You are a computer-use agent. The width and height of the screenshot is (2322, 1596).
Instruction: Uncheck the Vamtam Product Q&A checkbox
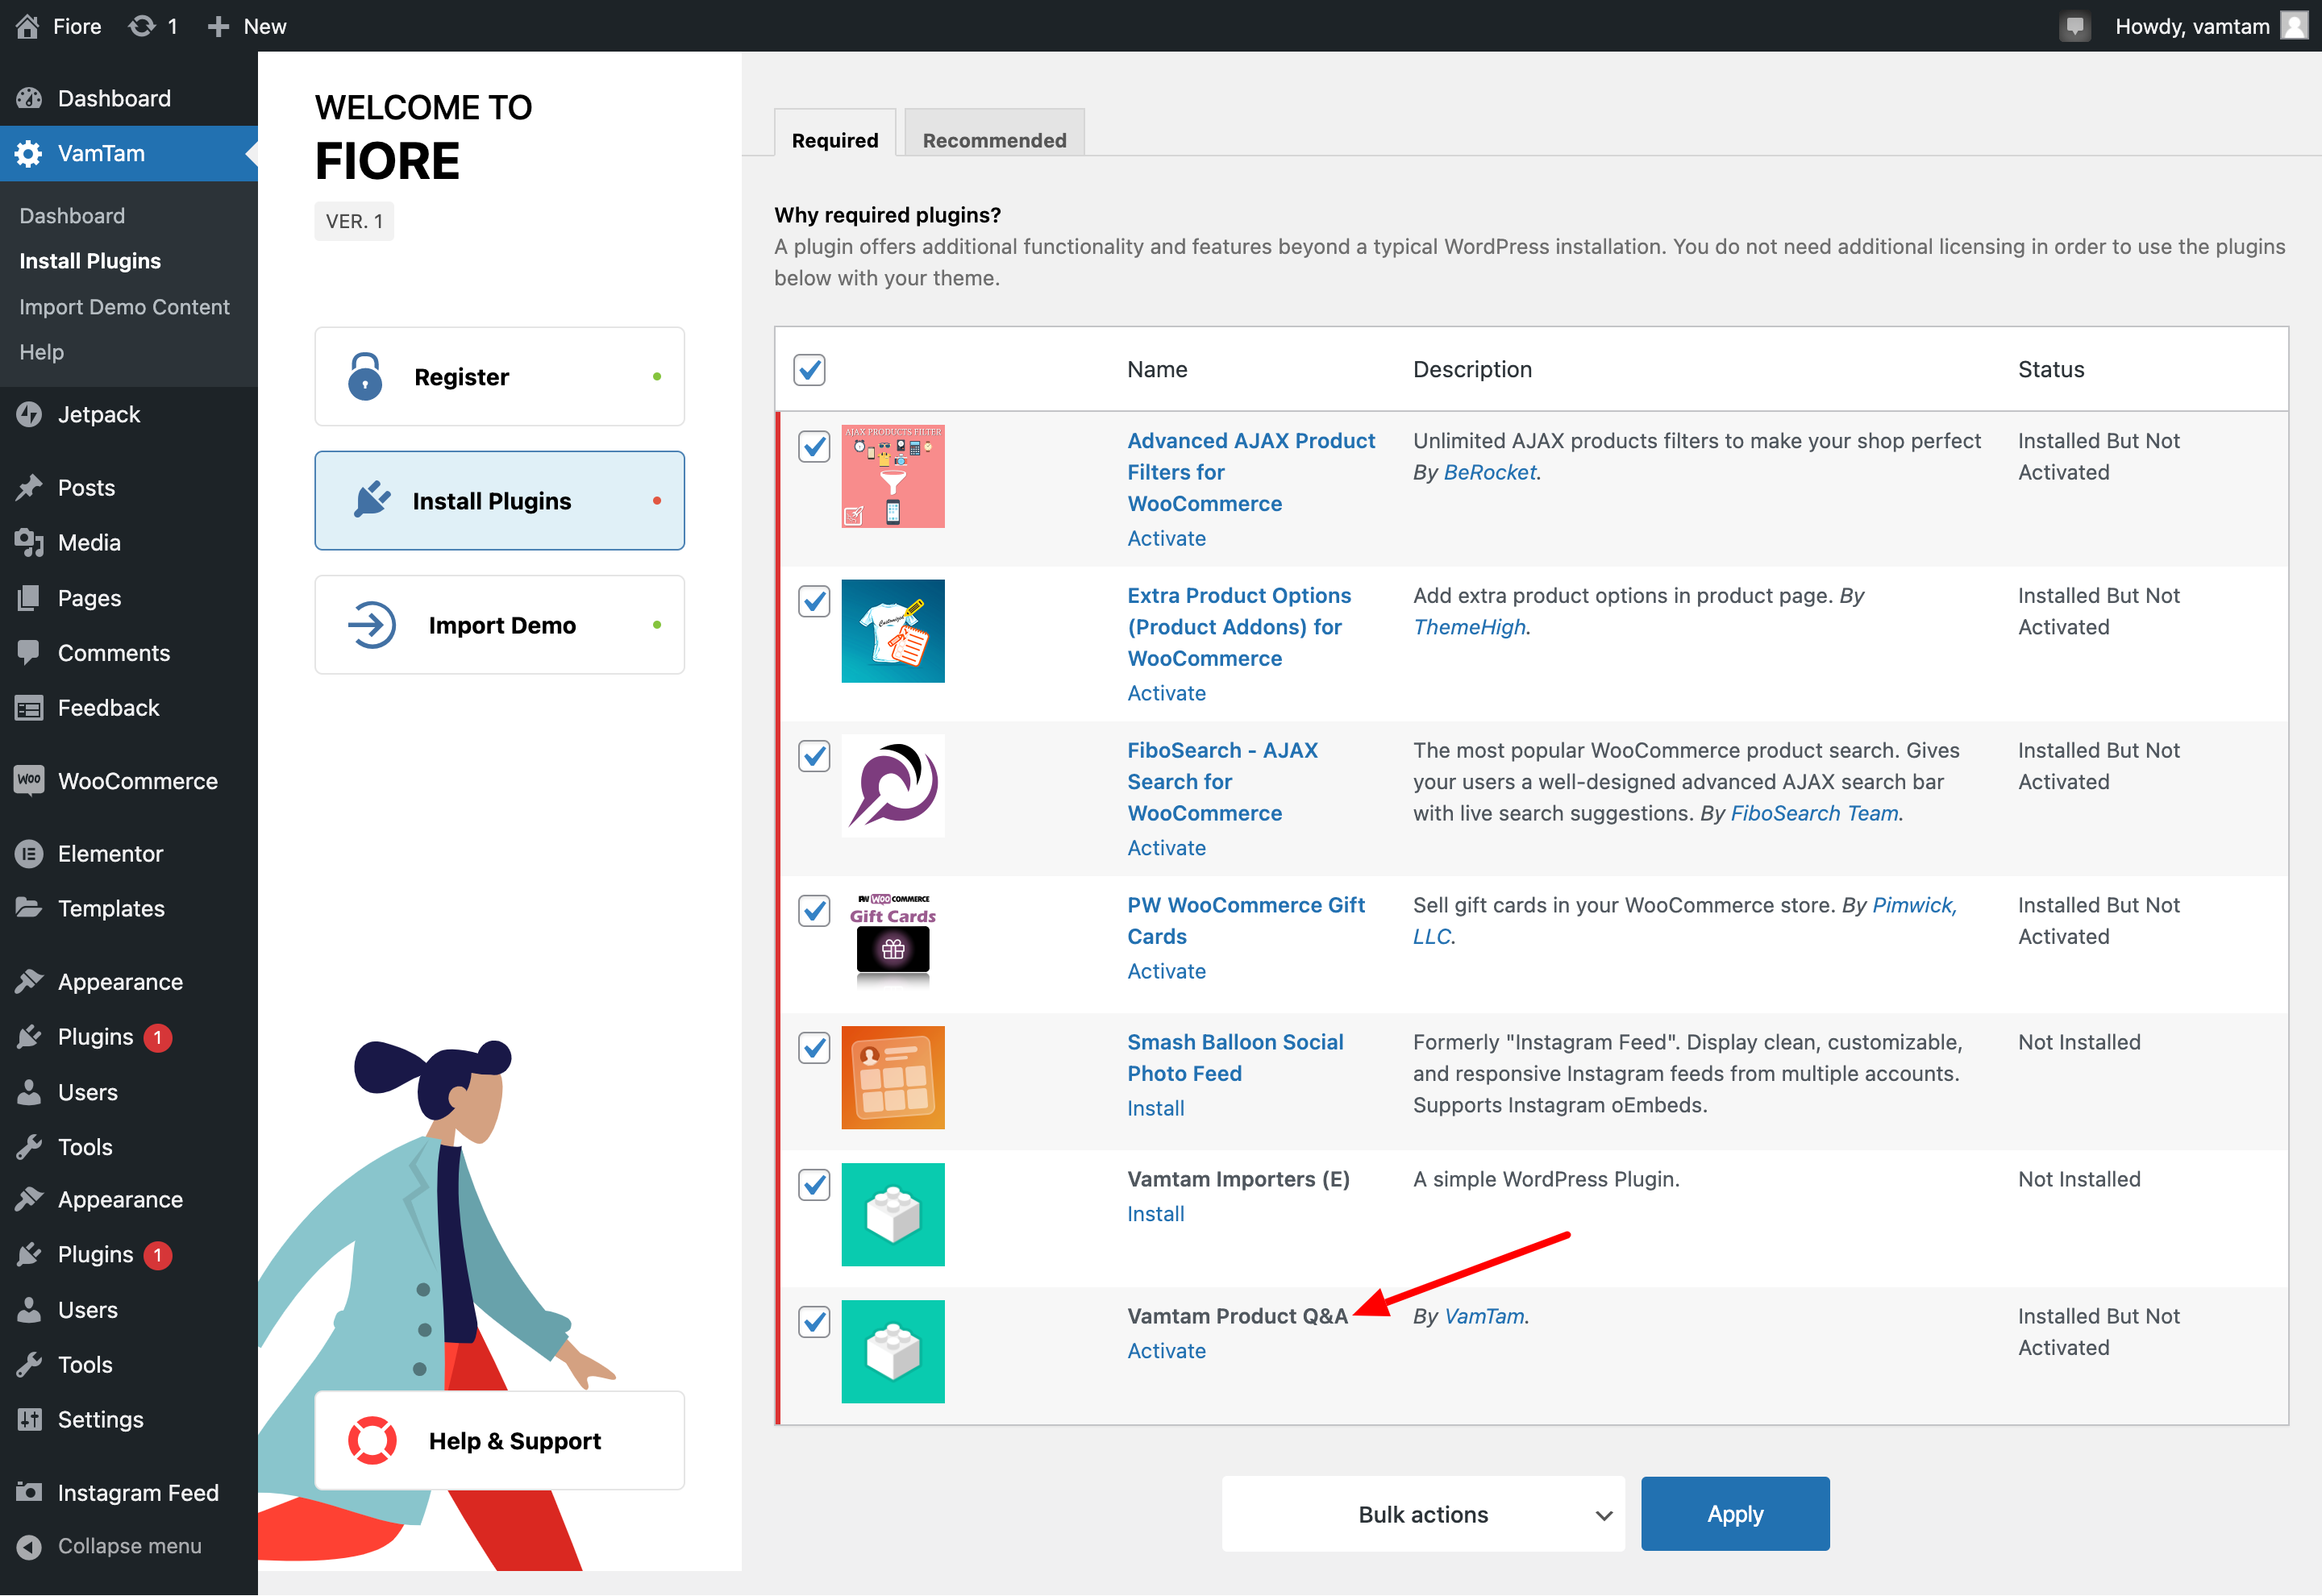point(814,1322)
